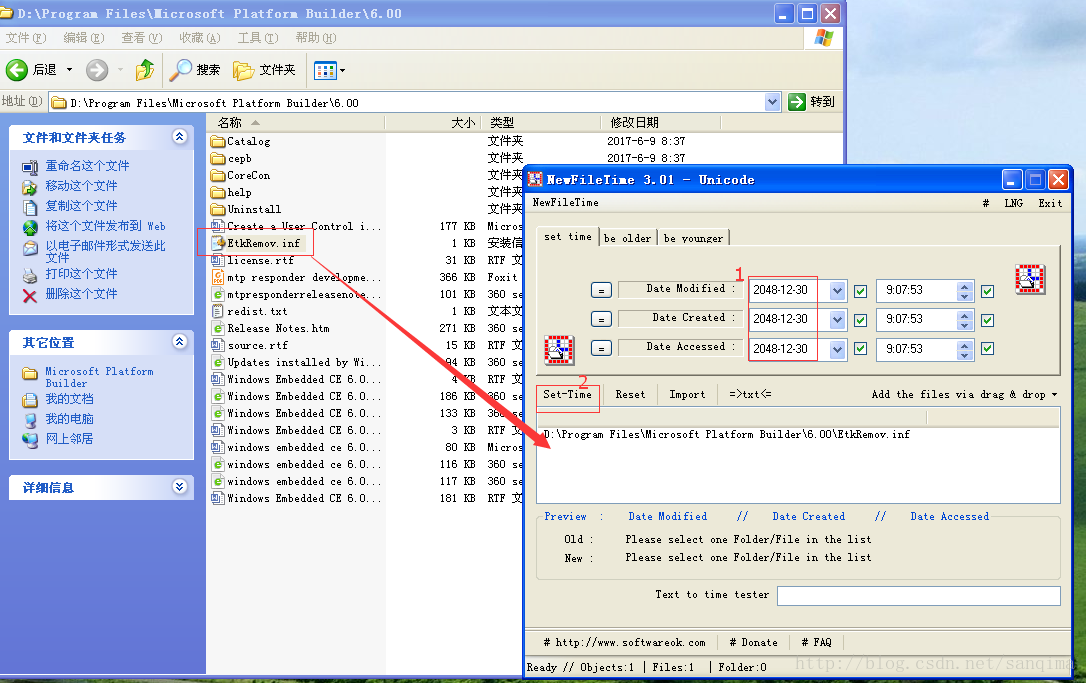1086x683 pixels.
Task: Open the My Network Places icon
Action: [x=30, y=439]
